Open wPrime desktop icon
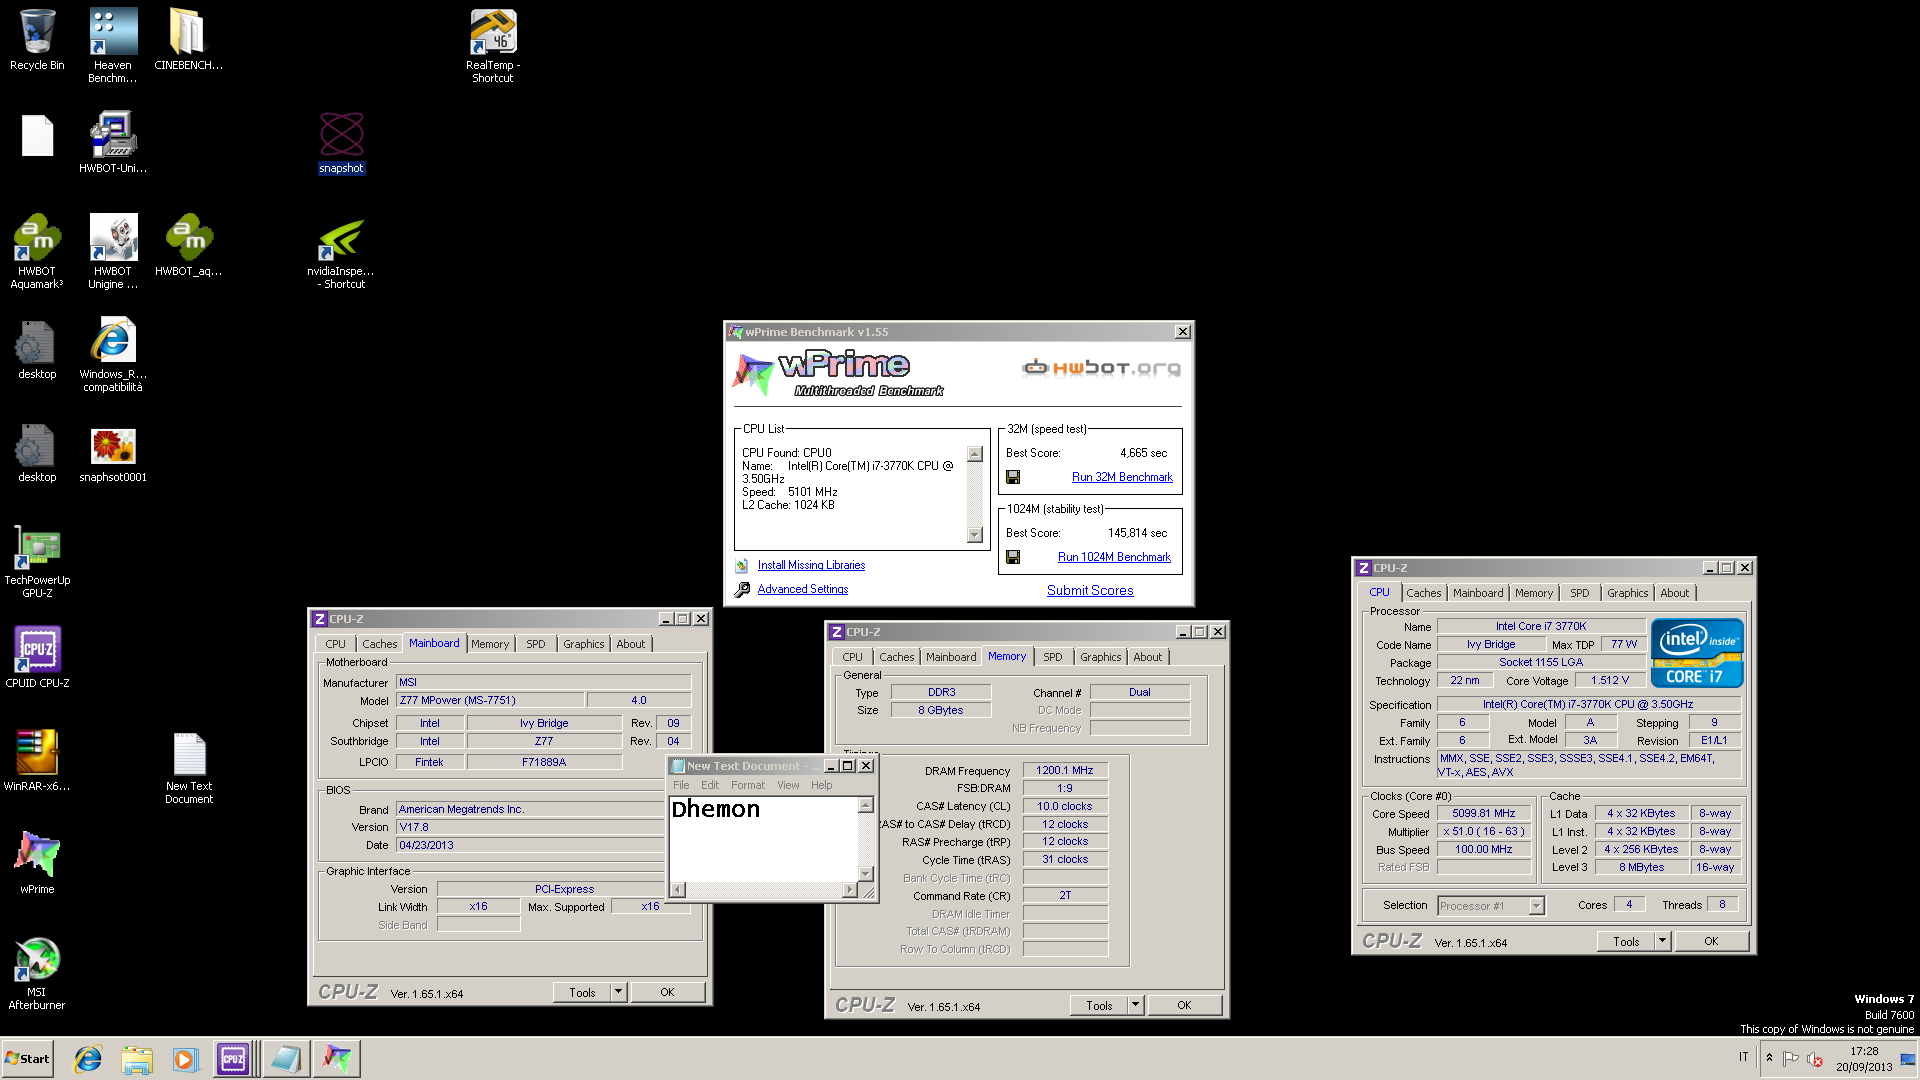Image resolution: width=1920 pixels, height=1080 pixels. pos(37,864)
